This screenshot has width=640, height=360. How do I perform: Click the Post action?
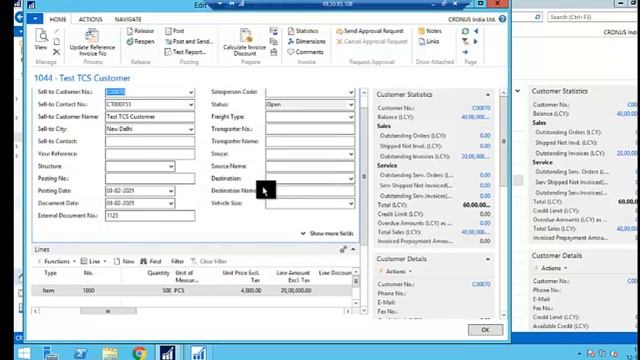point(175,31)
